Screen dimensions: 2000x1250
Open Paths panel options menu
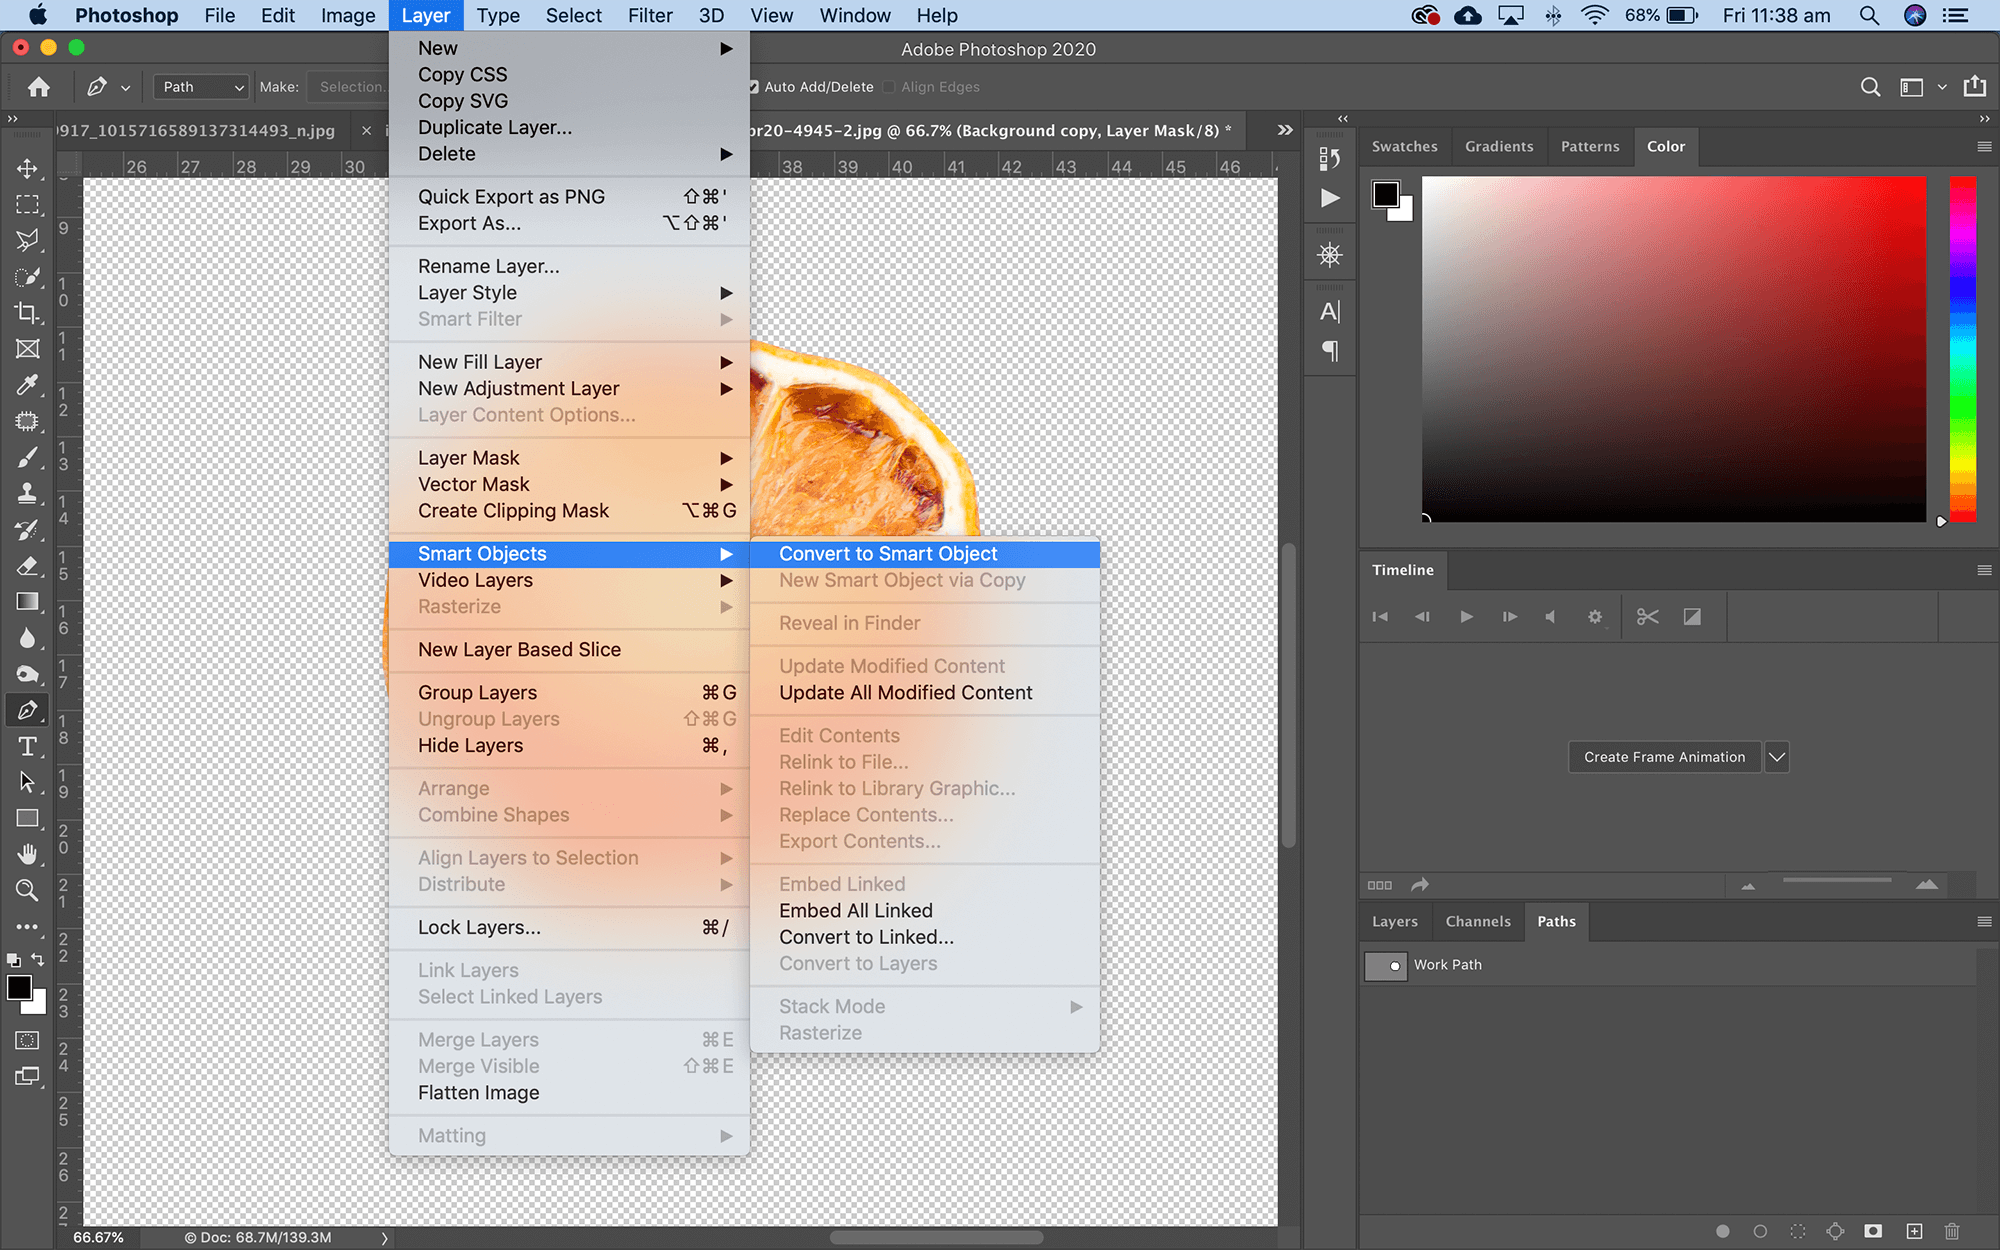pos(1984,922)
